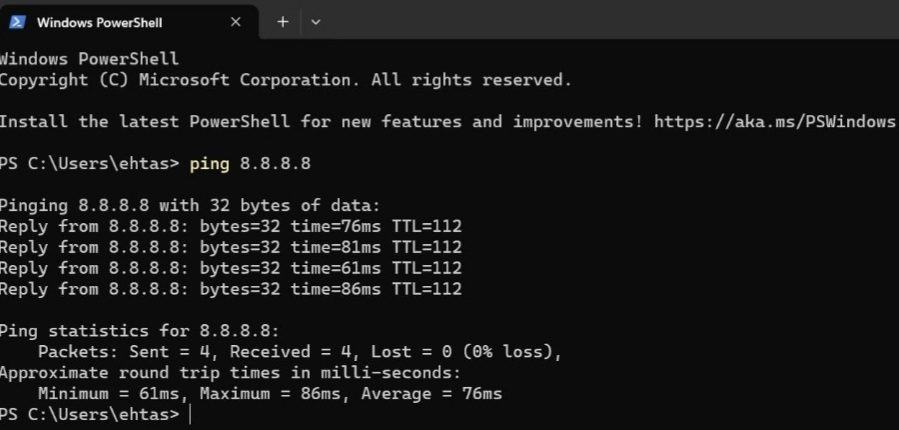Close the Windows PowerShell tab

coord(236,21)
